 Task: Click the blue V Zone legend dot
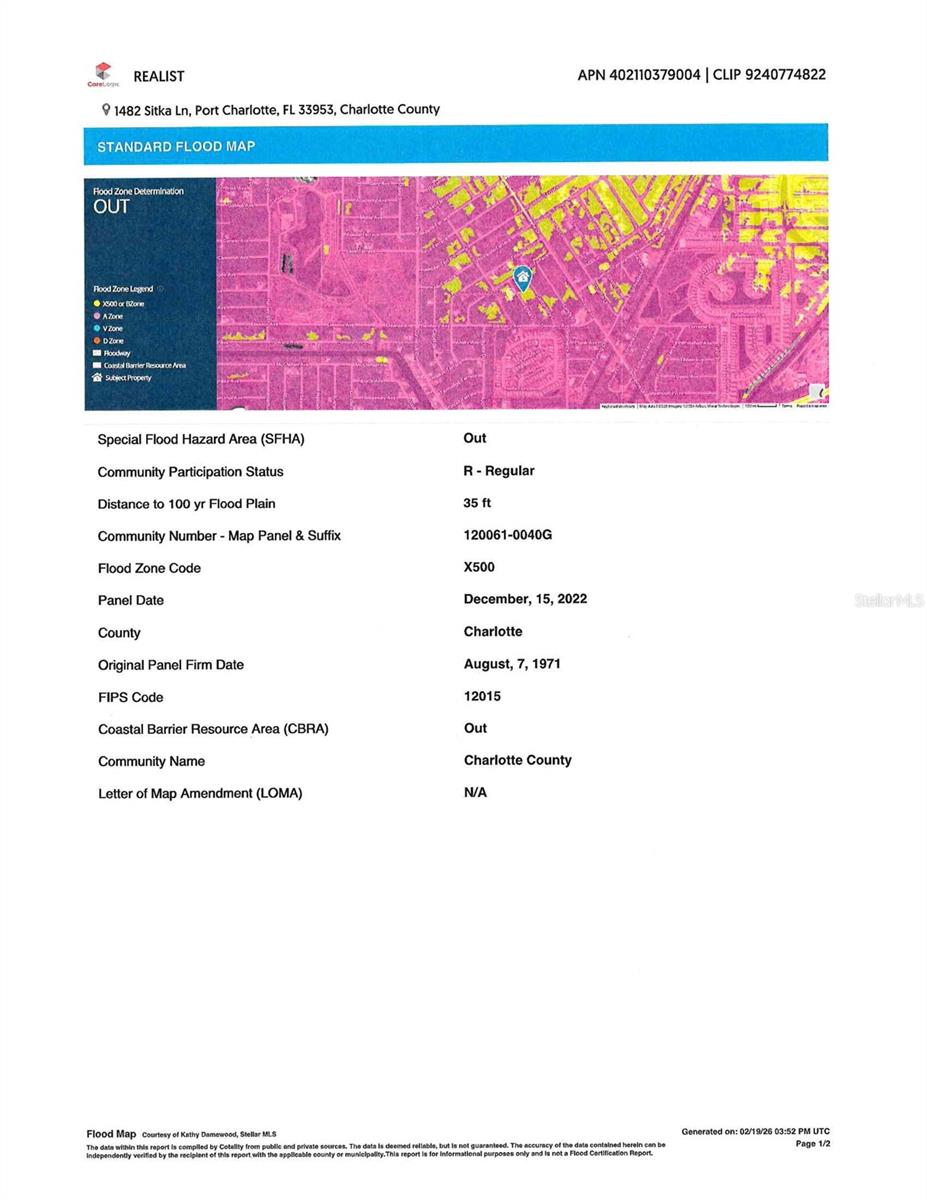[97, 329]
